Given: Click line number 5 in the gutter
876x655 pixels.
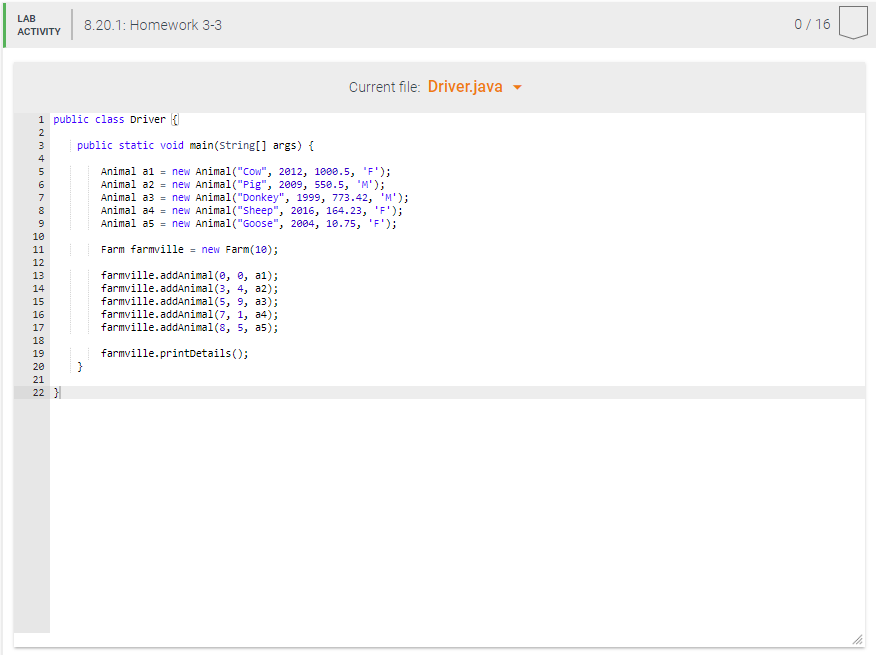Looking at the screenshot, I should (38, 171).
